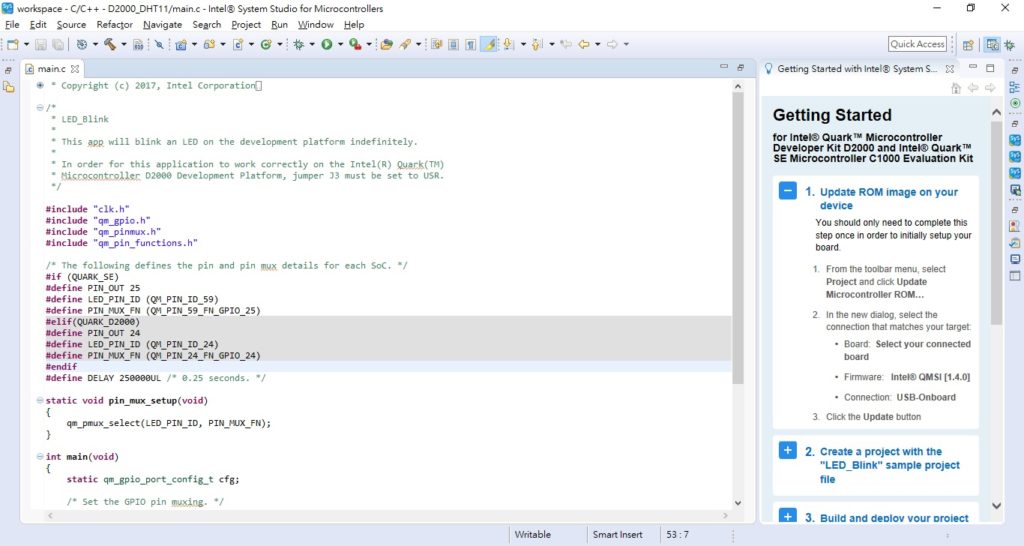Click the green New Class icon

[266, 44]
